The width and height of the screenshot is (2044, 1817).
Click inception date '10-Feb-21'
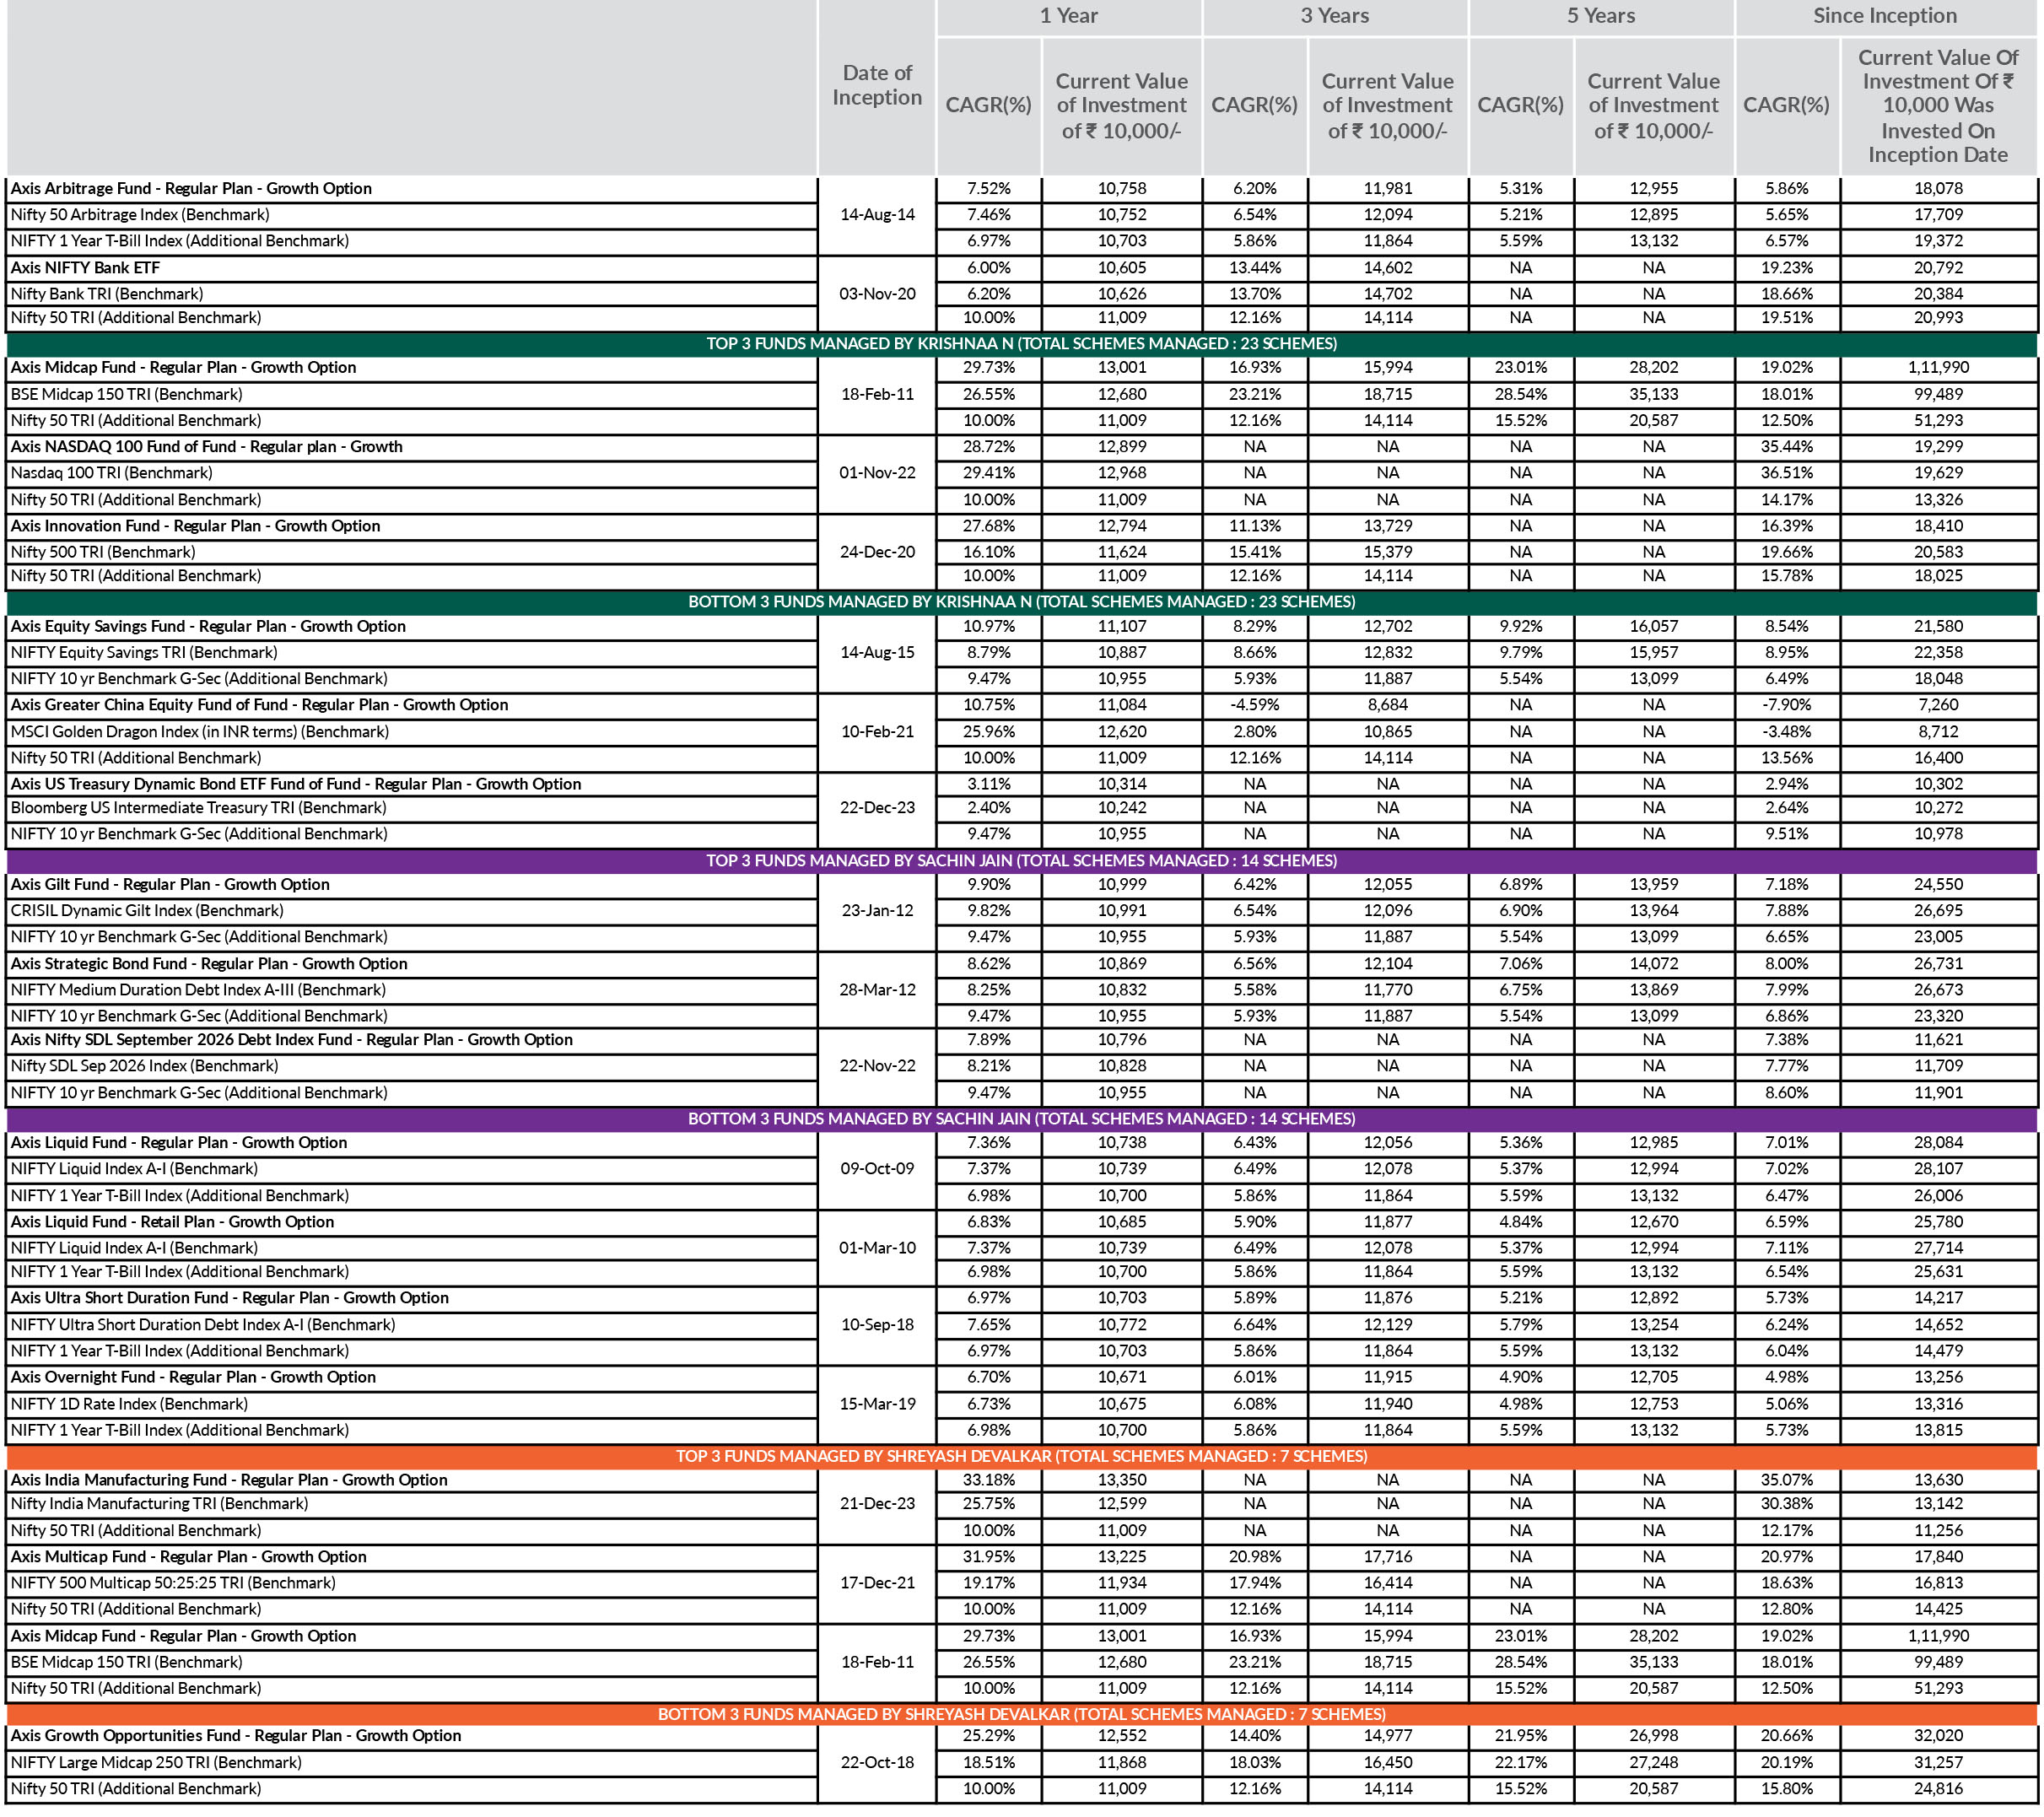[877, 731]
